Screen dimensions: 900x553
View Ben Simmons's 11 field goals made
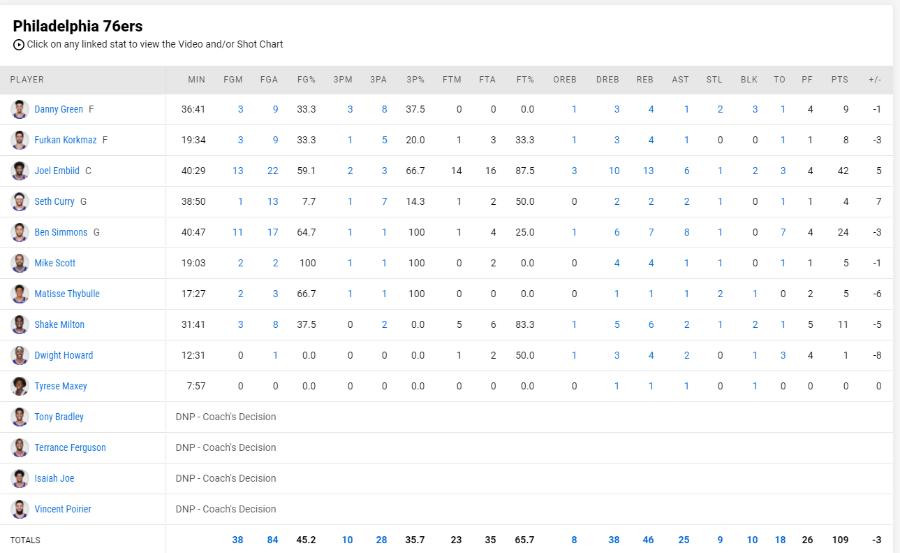click(238, 232)
